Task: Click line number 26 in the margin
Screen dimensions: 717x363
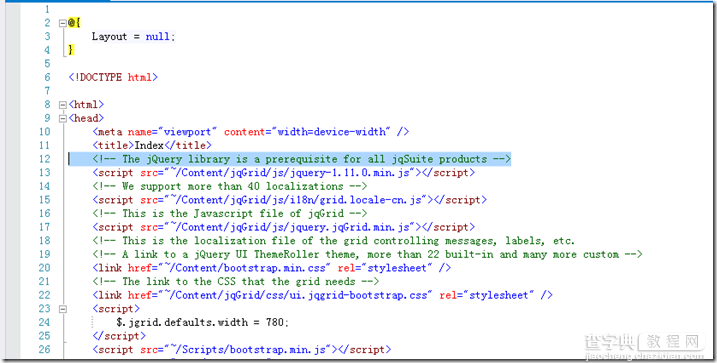Action: click(x=44, y=350)
